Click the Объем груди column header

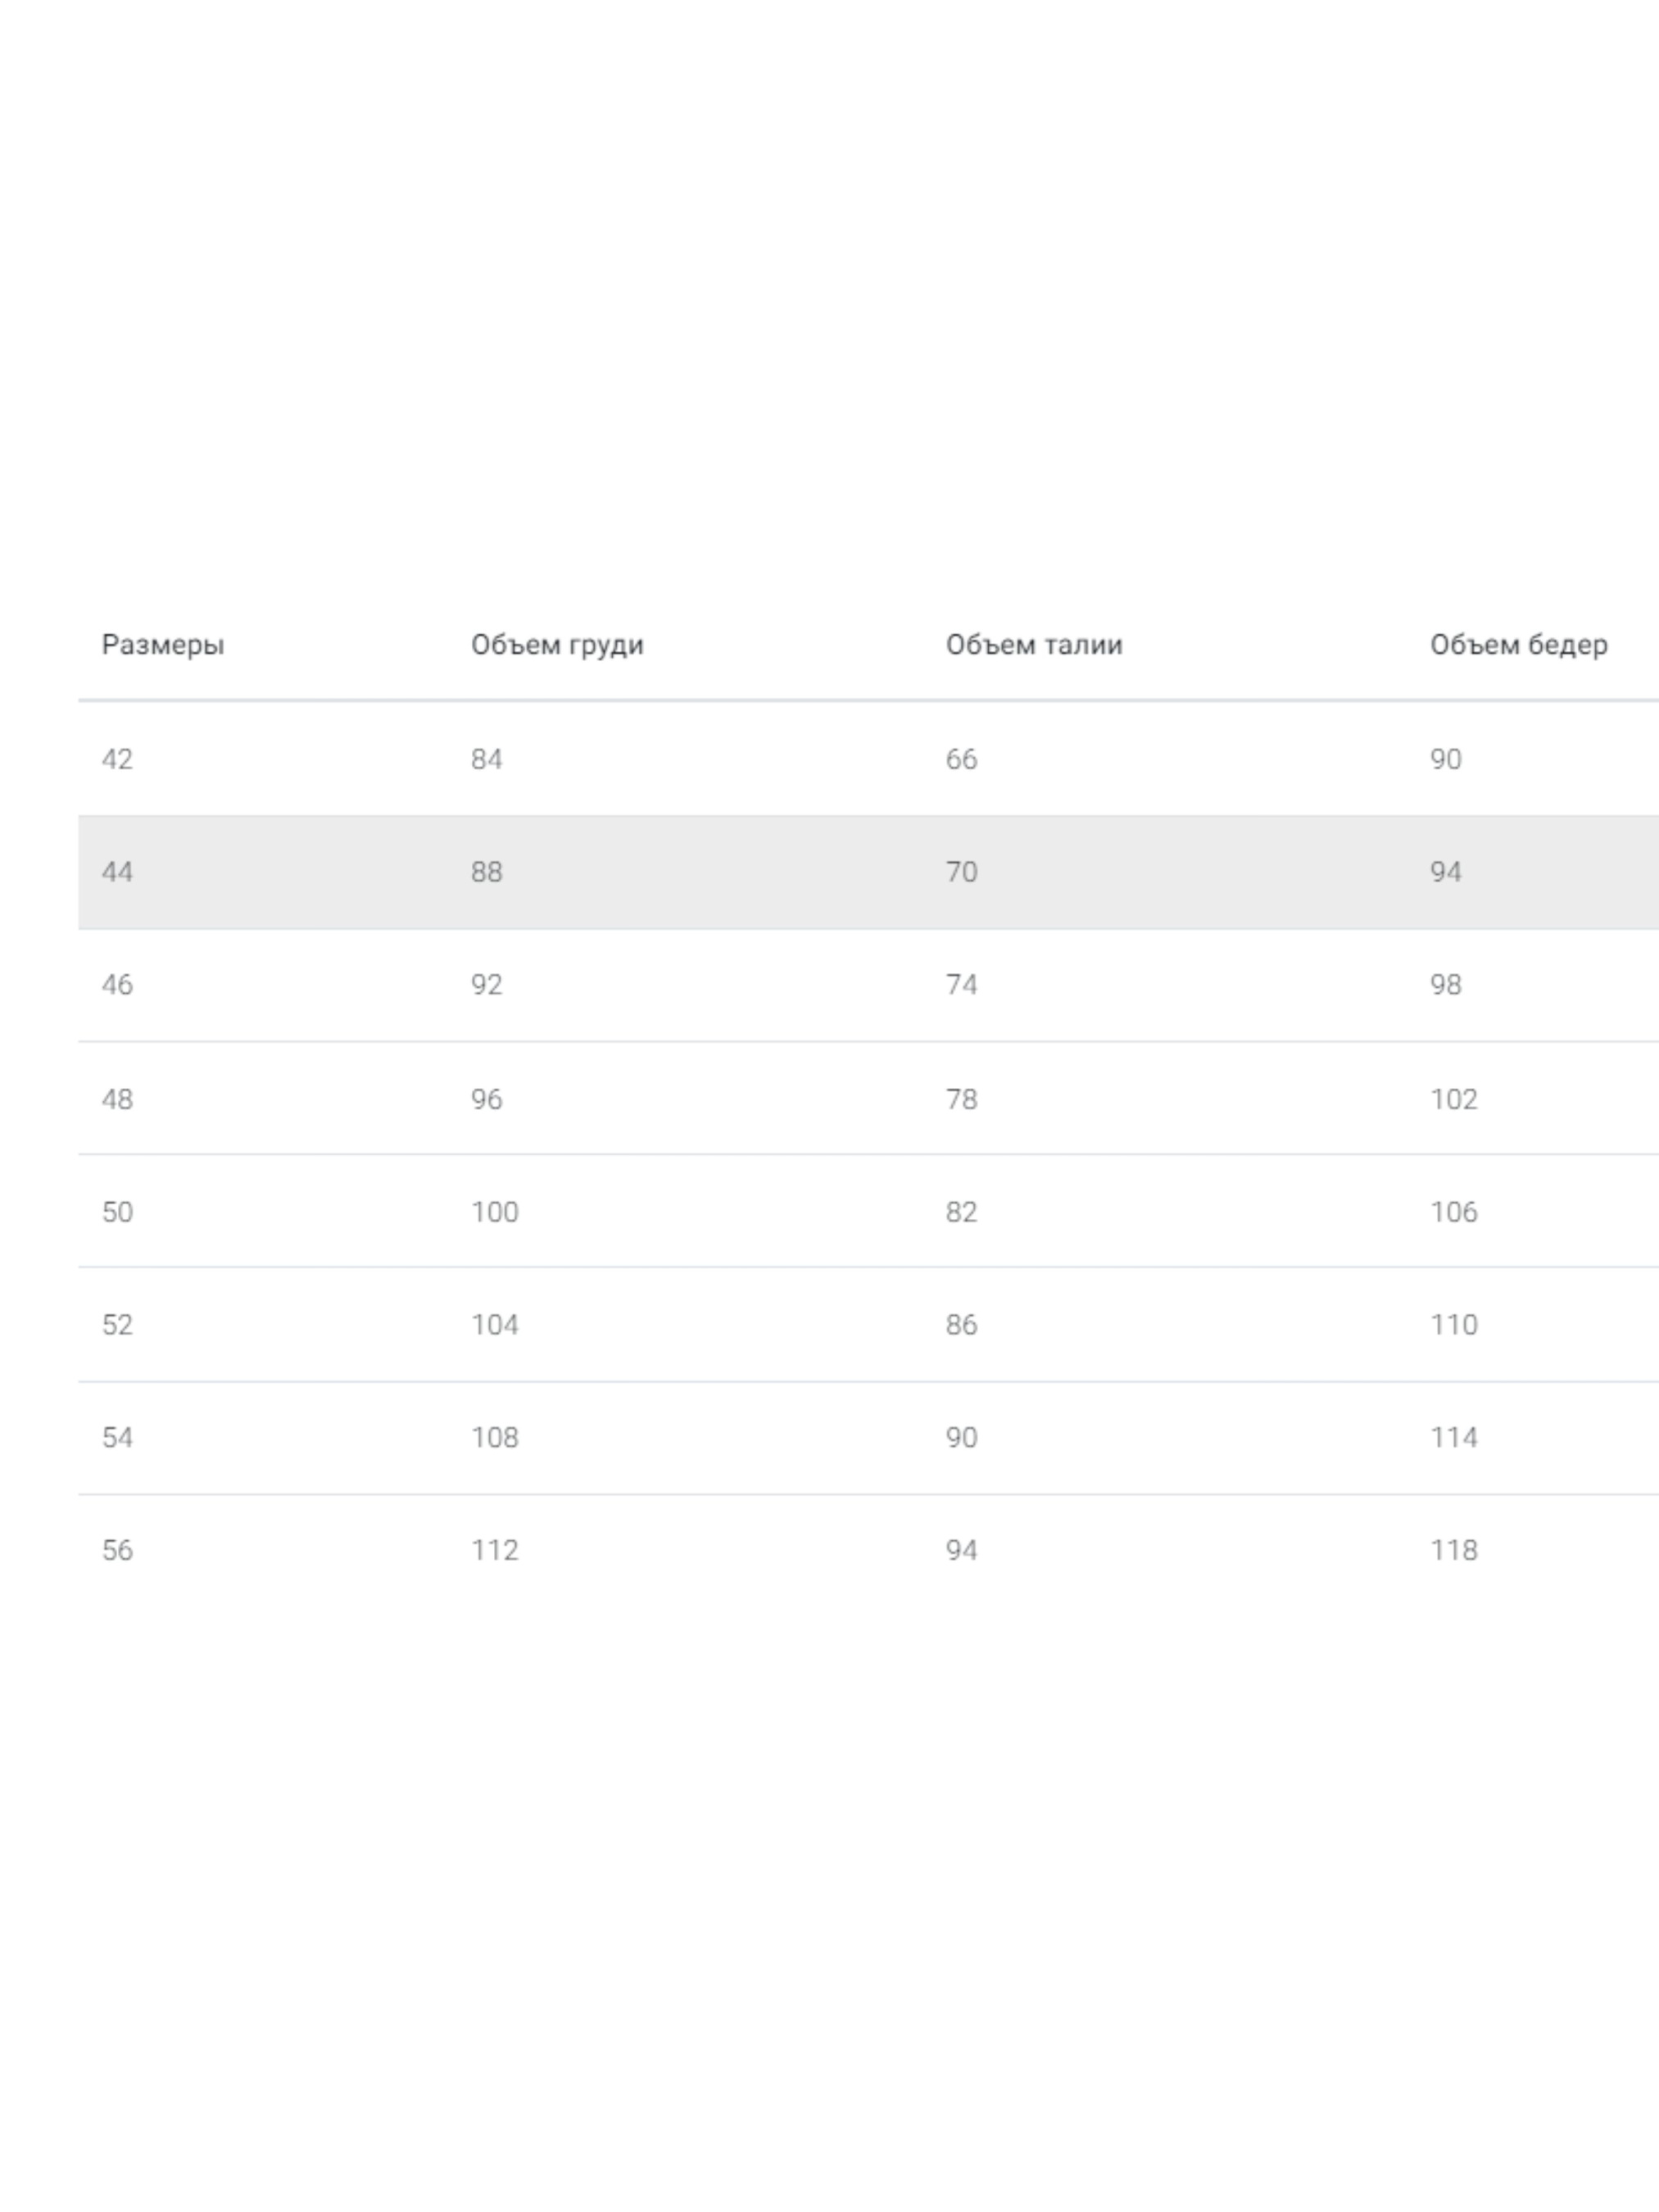point(557,645)
